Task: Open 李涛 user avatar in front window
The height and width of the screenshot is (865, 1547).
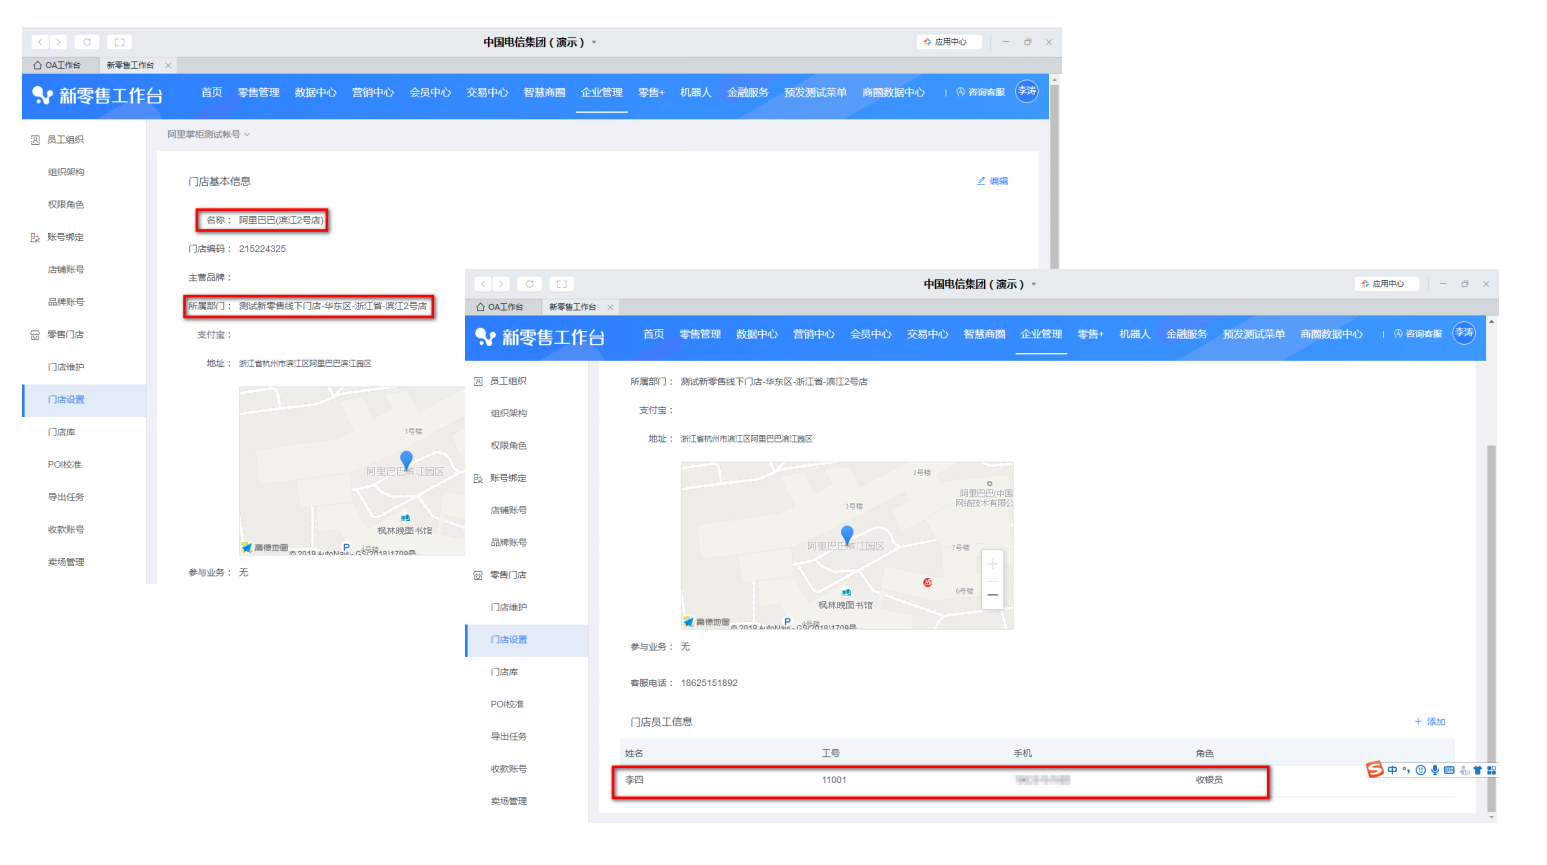Action: (x=1463, y=333)
